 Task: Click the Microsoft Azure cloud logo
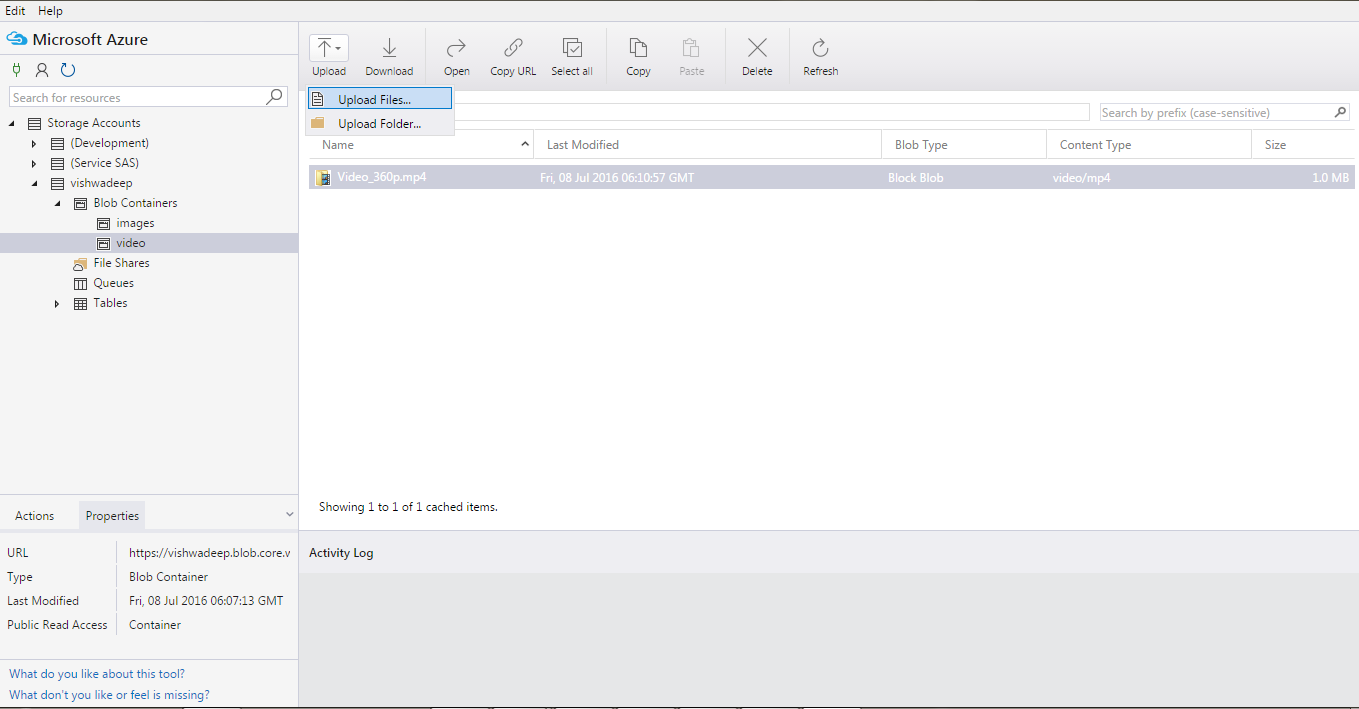click(17, 40)
